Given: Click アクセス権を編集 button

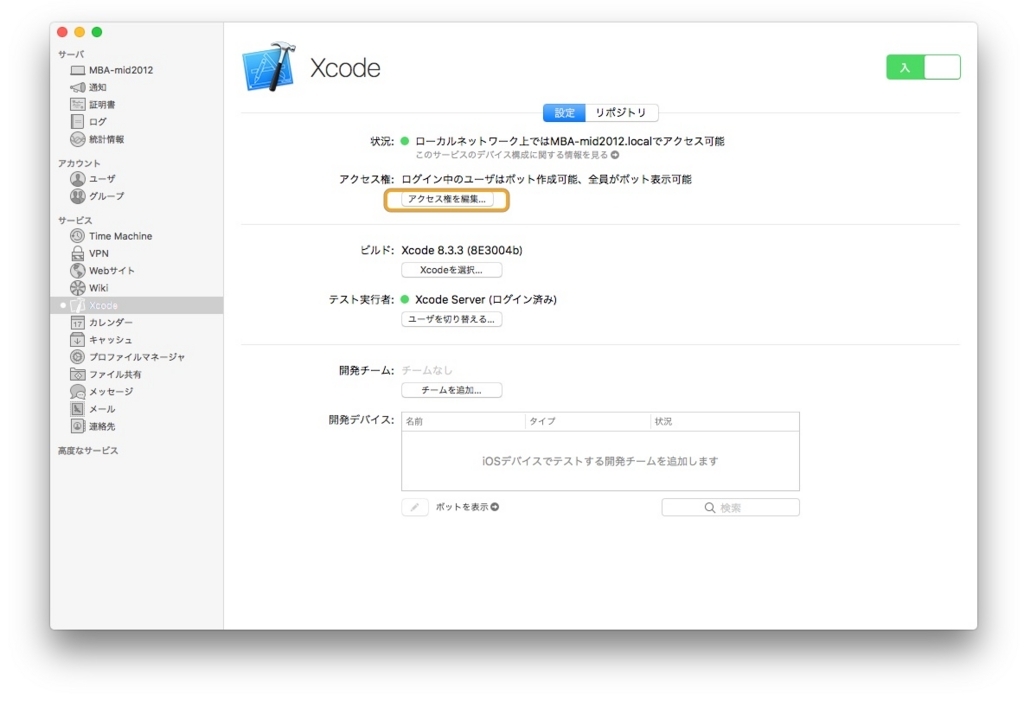Looking at the screenshot, I should click(447, 200).
